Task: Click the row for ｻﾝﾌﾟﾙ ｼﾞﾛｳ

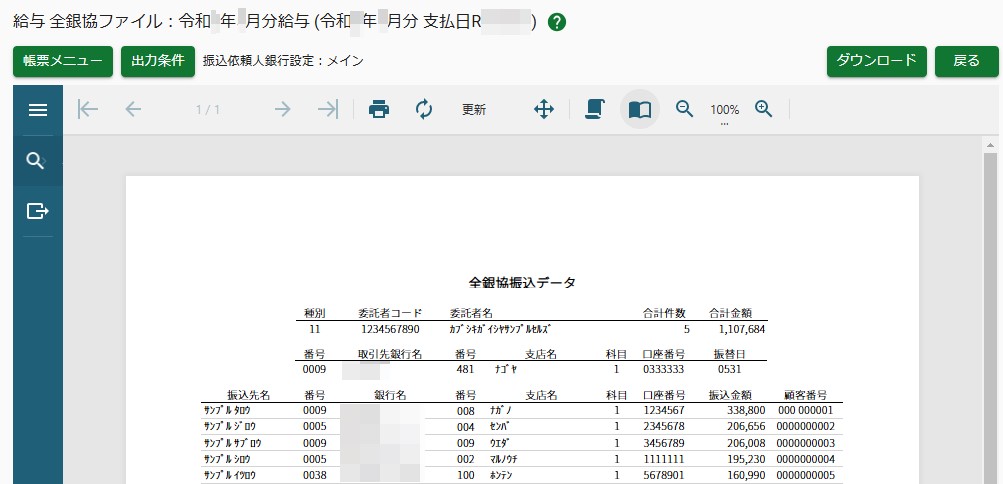Action: (x=521, y=426)
